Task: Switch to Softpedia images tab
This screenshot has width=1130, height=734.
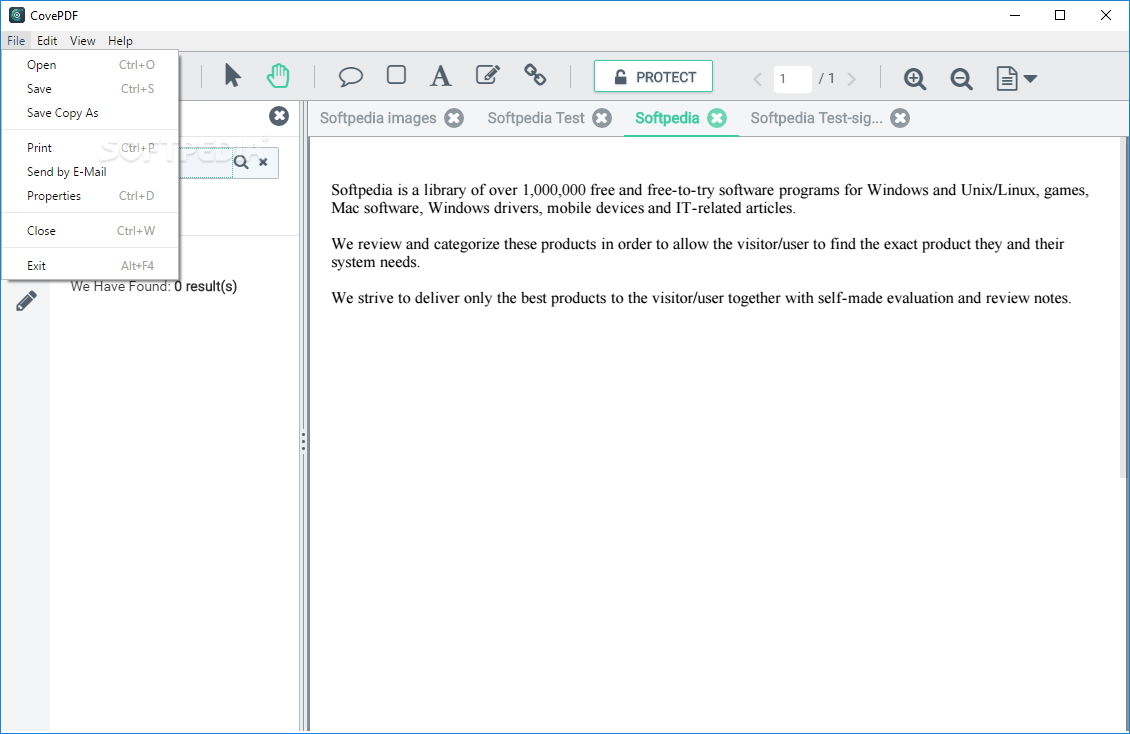Action: tap(378, 118)
